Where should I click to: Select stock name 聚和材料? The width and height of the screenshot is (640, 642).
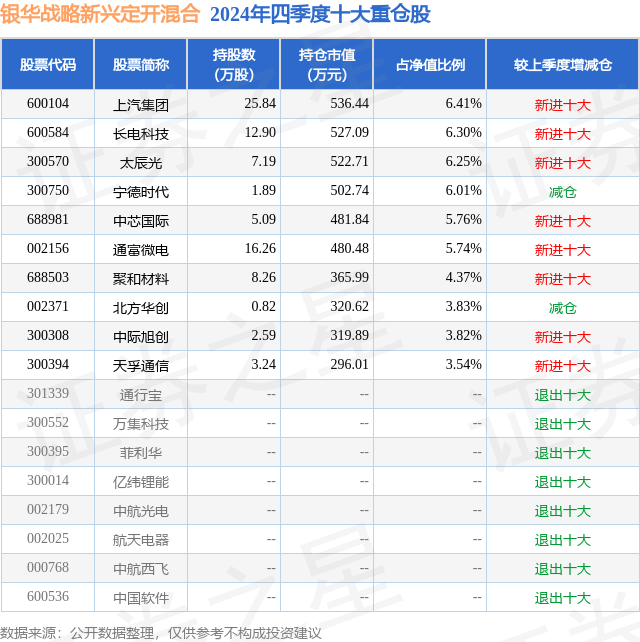click(141, 280)
